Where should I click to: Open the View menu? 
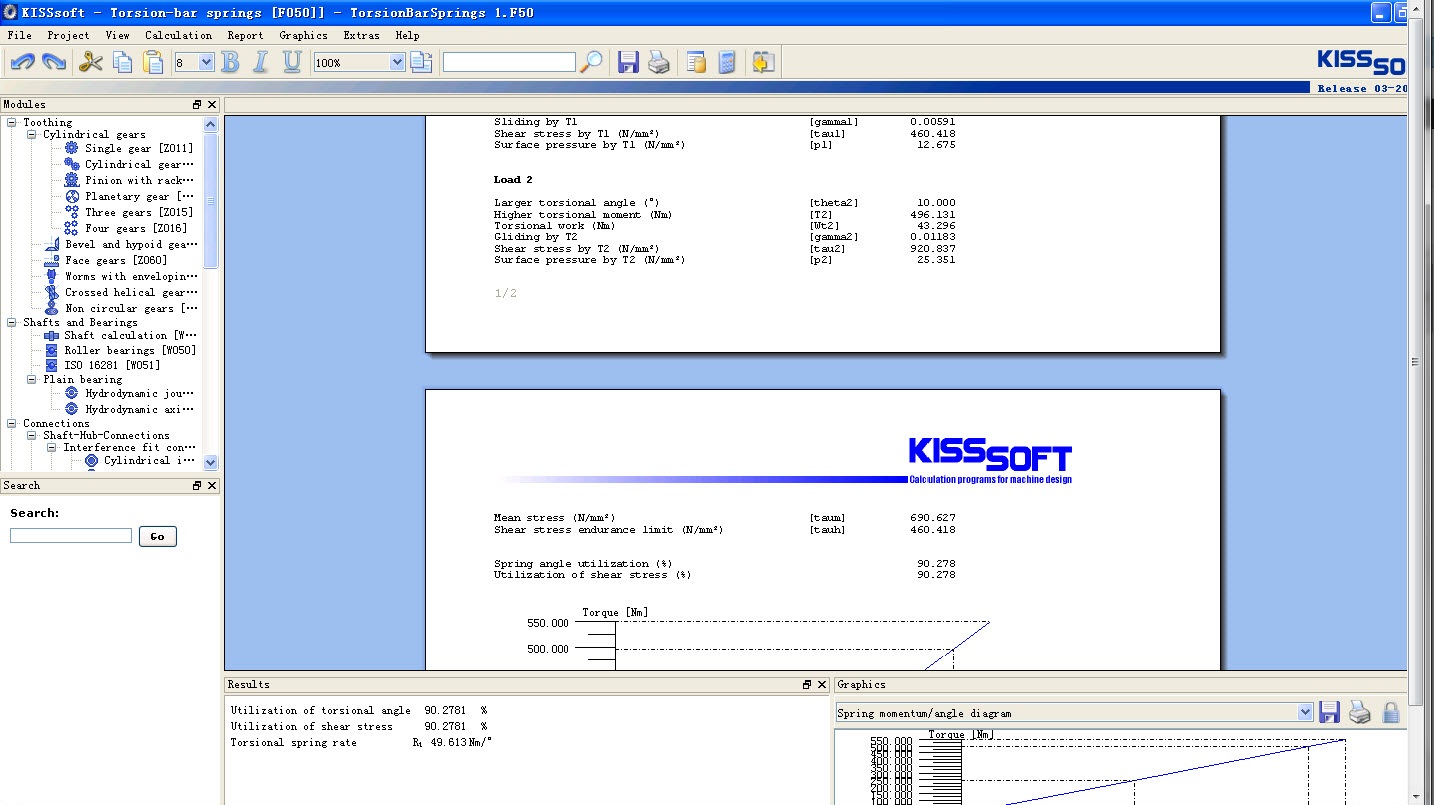pyautogui.click(x=117, y=35)
